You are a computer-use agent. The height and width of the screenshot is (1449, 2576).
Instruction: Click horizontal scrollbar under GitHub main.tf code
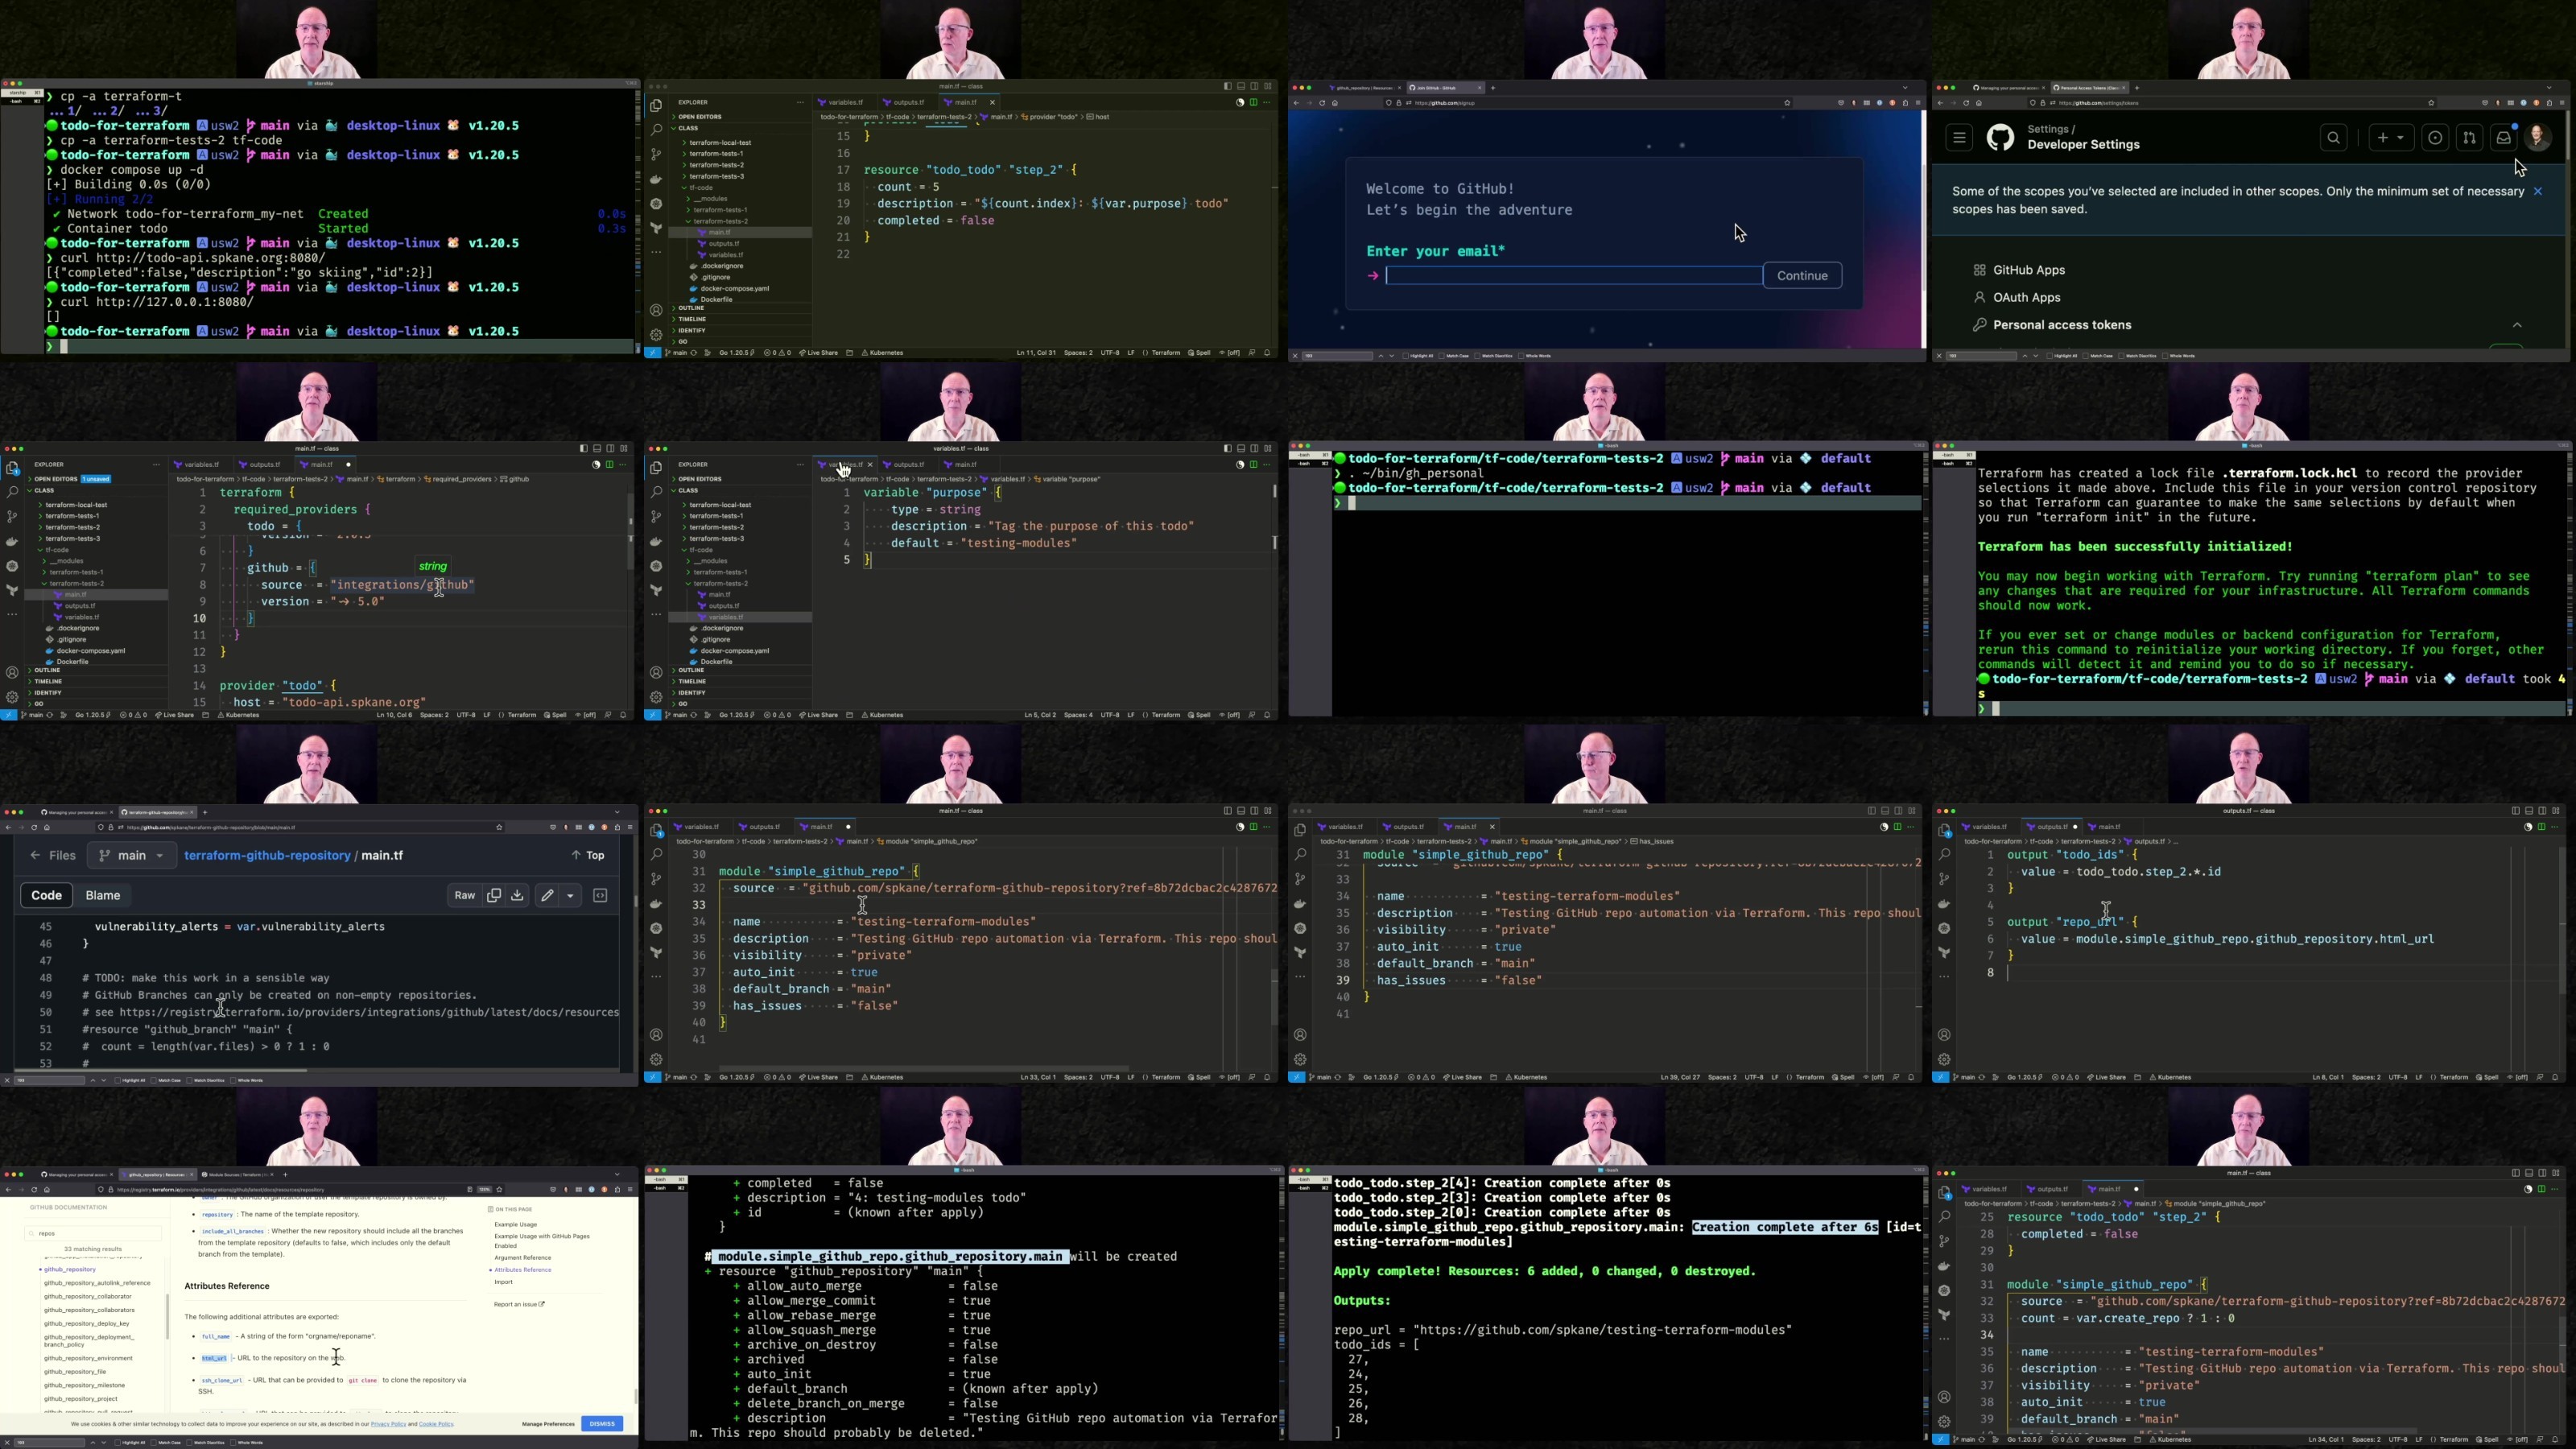click(x=160, y=1071)
